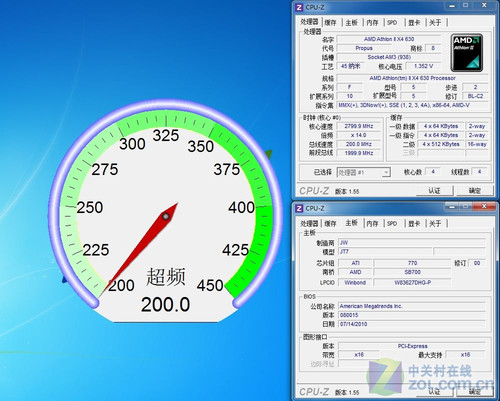This screenshot has width=500, height=401.
Task: Click the chipset model value 770
Action: [x=412, y=263]
